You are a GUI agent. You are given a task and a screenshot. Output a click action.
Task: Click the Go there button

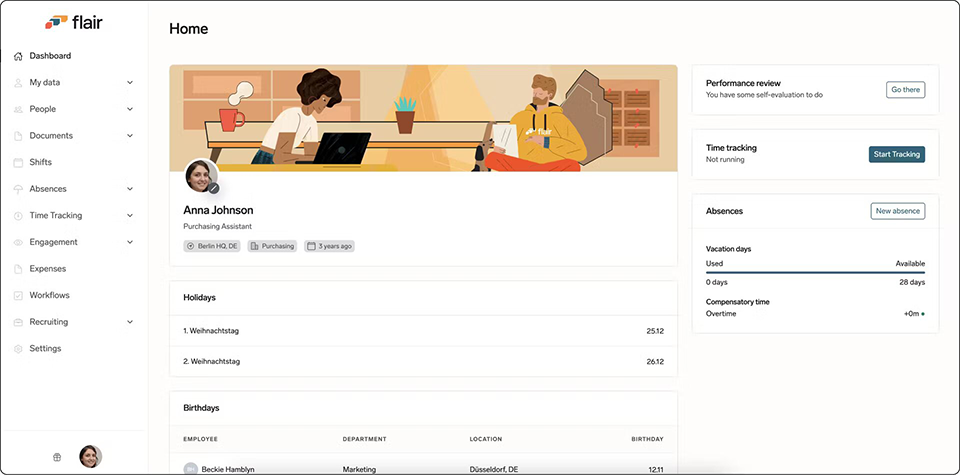(906, 90)
